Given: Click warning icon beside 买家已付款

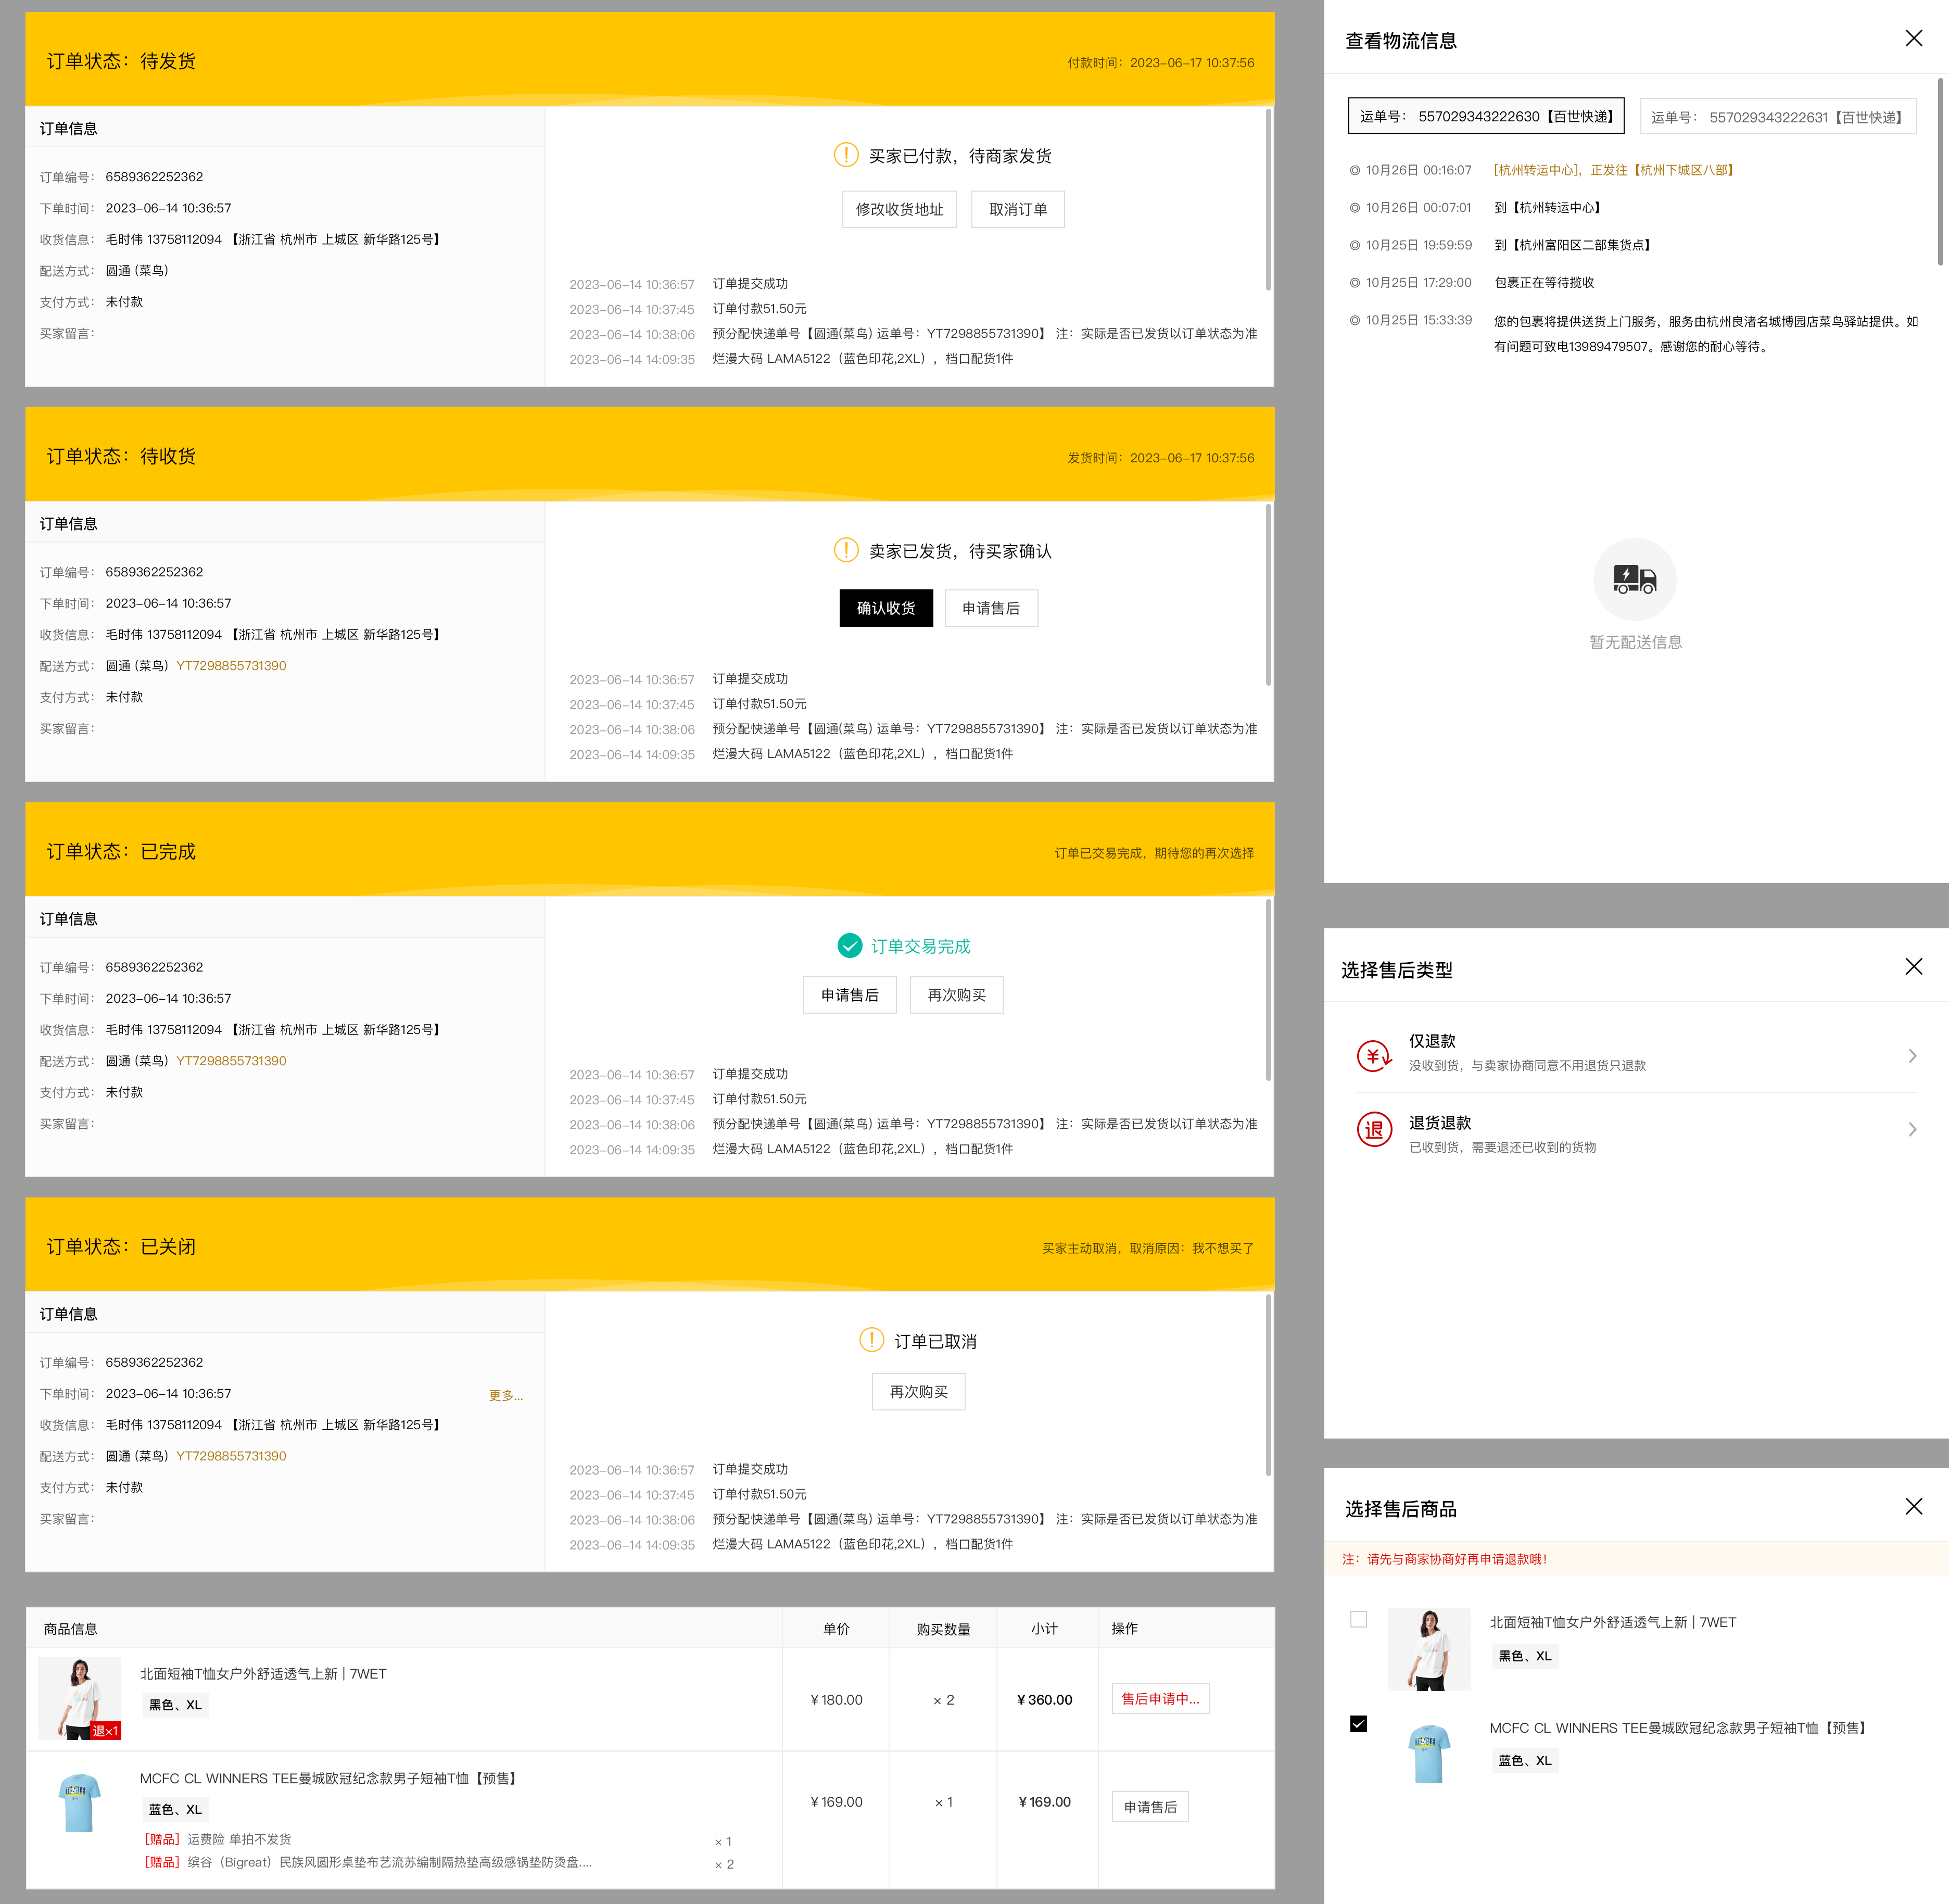Looking at the screenshot, I should [x=846, y=155].
